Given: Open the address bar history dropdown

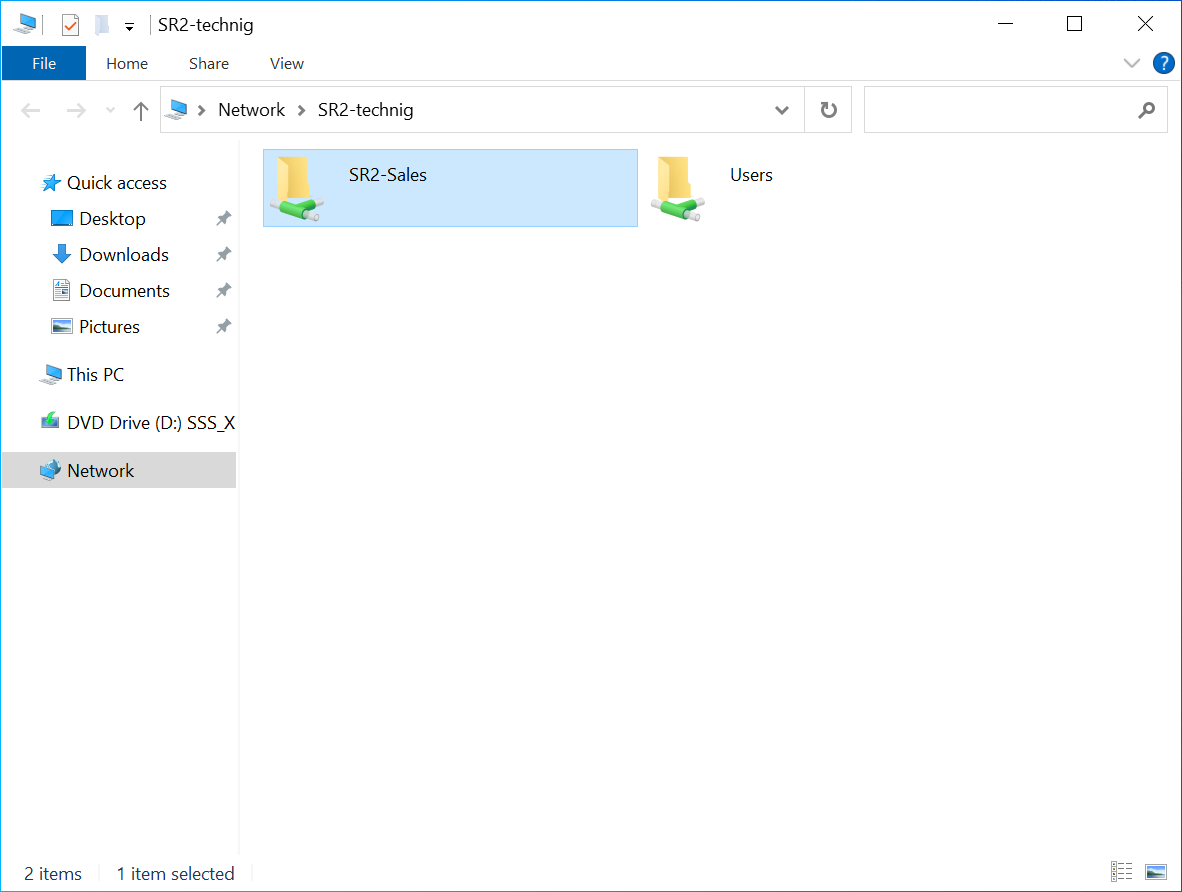Looking at the screenshot, I should coord(782,110).
